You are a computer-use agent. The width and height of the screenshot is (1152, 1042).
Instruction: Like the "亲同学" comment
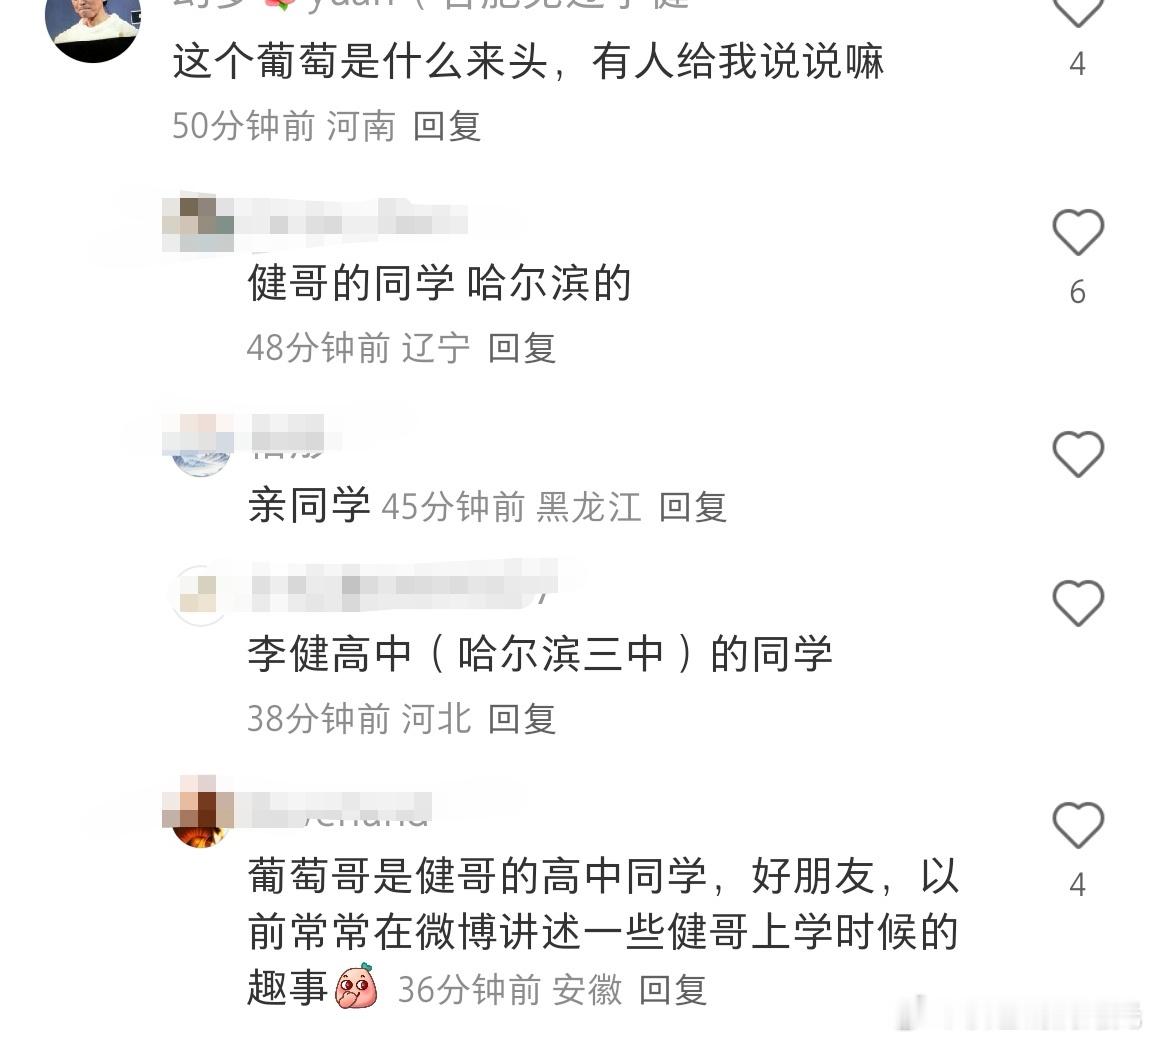coord(1078,454)
